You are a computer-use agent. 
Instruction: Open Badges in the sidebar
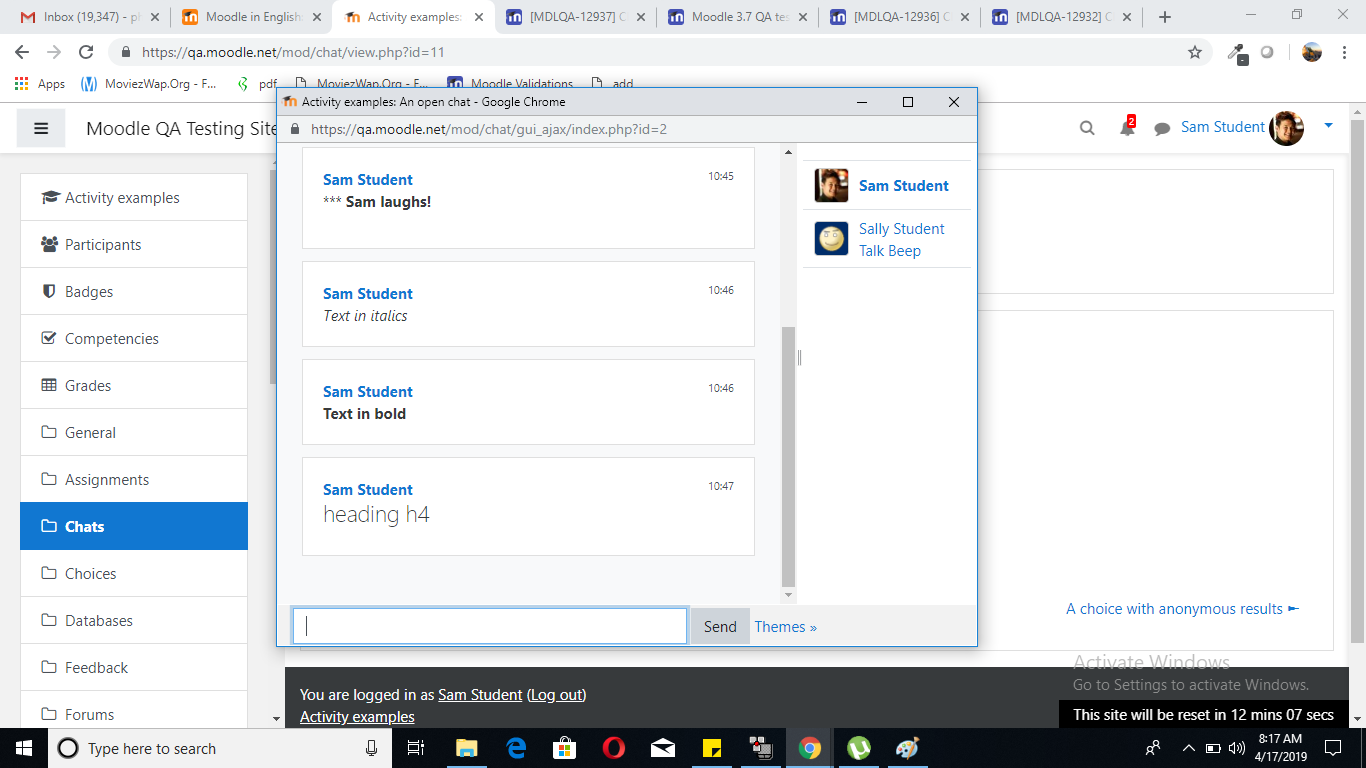coord(134,291)
